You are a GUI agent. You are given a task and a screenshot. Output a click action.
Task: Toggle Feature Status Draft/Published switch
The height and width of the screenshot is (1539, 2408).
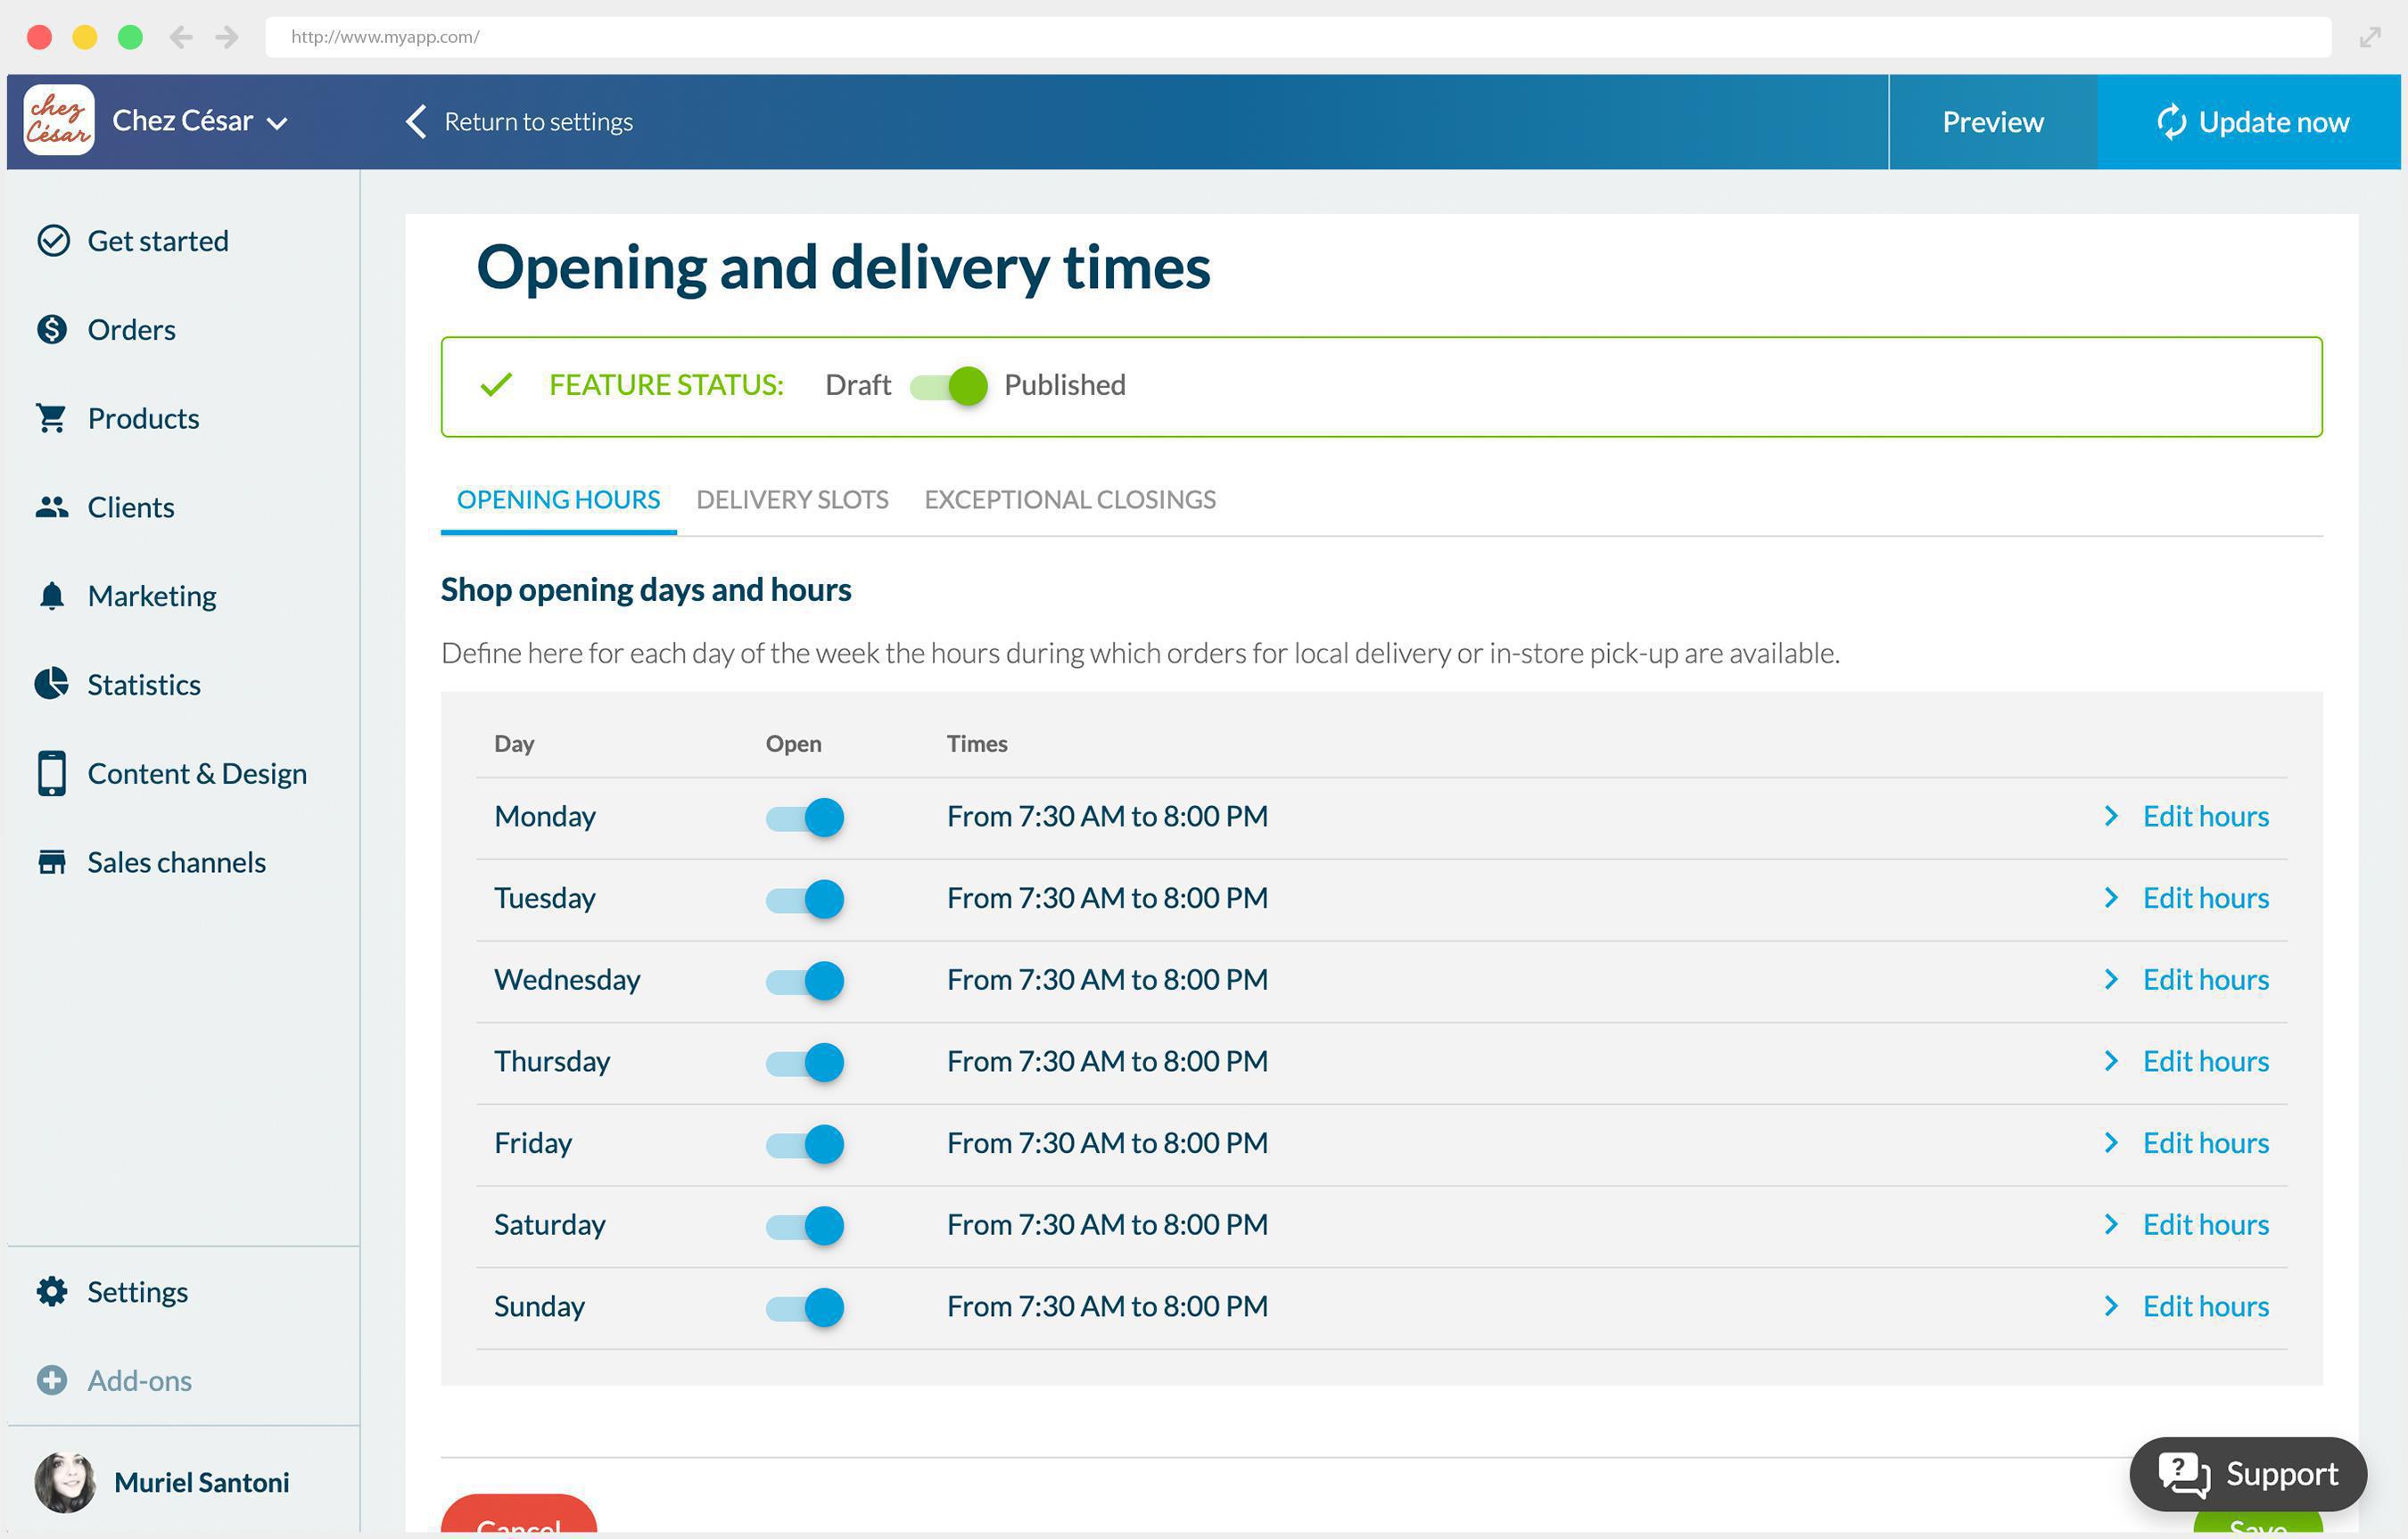tap(948, 386)
